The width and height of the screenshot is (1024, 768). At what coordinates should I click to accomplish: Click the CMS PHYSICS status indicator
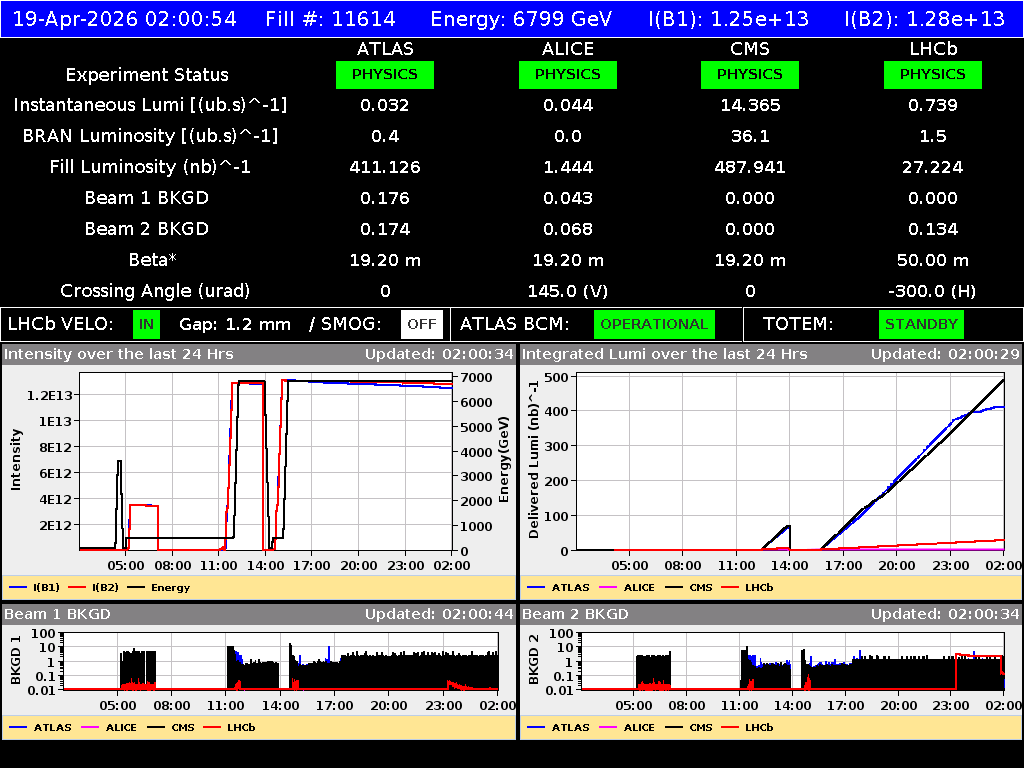(x=750, y=74)
